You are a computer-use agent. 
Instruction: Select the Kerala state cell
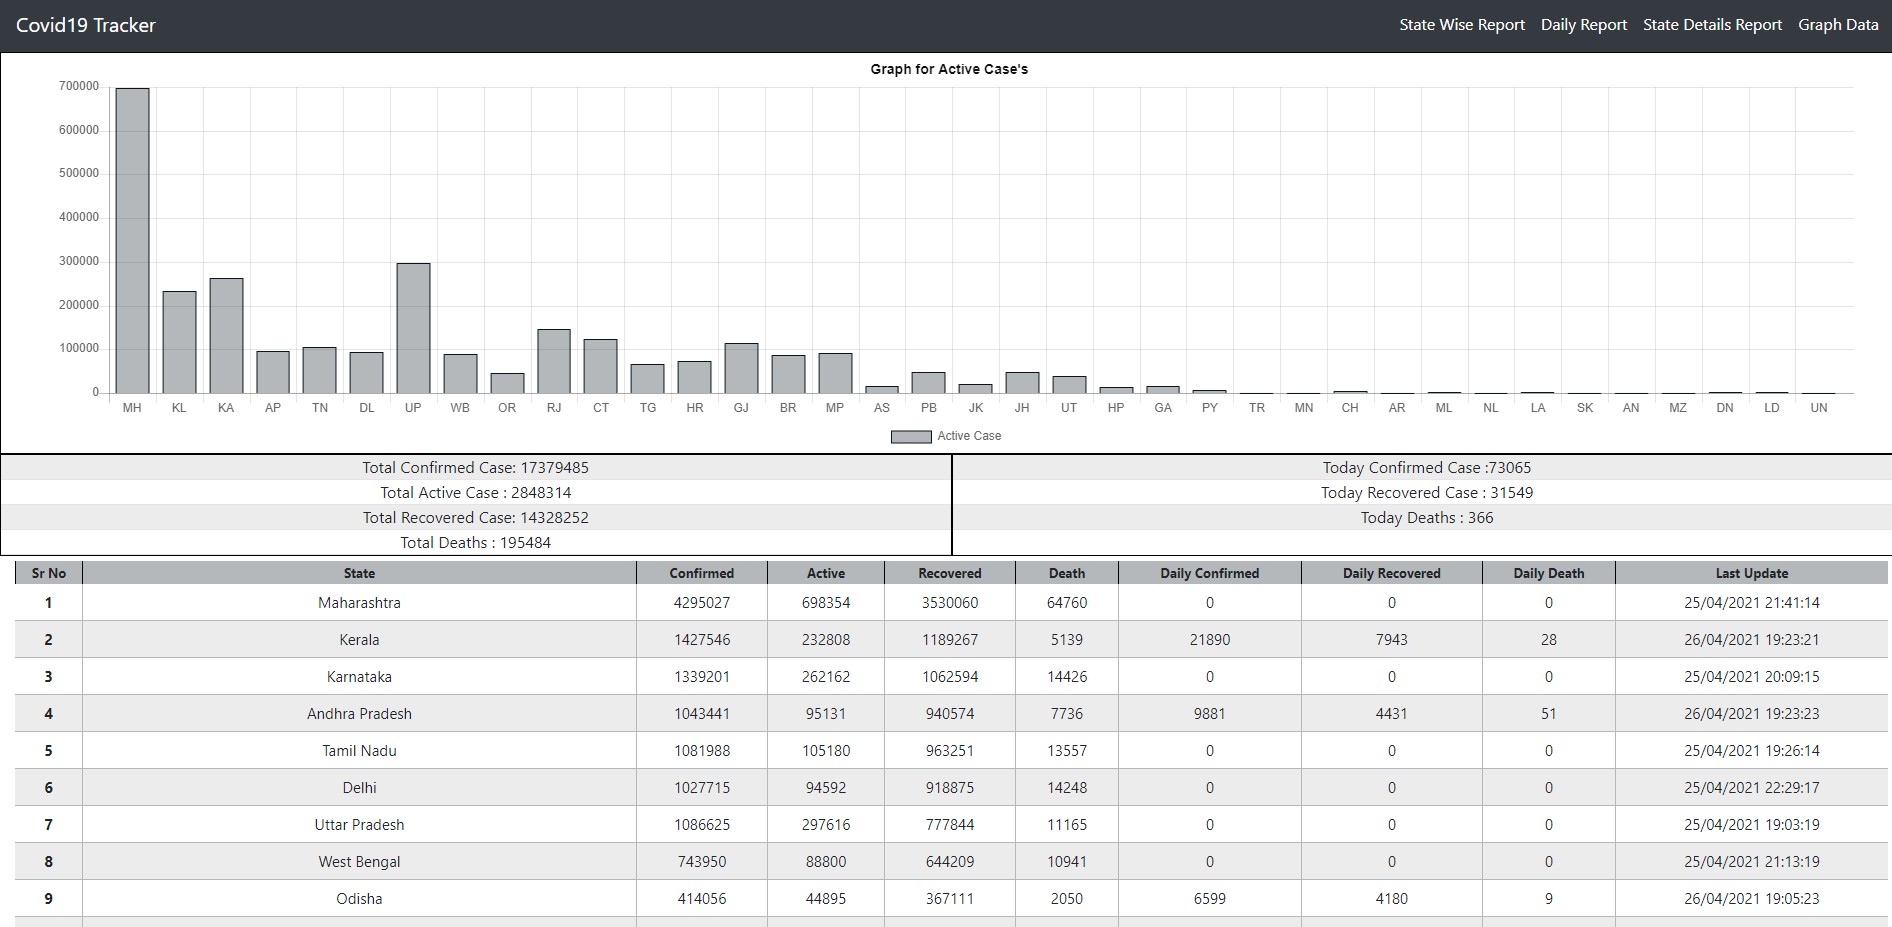359,640
